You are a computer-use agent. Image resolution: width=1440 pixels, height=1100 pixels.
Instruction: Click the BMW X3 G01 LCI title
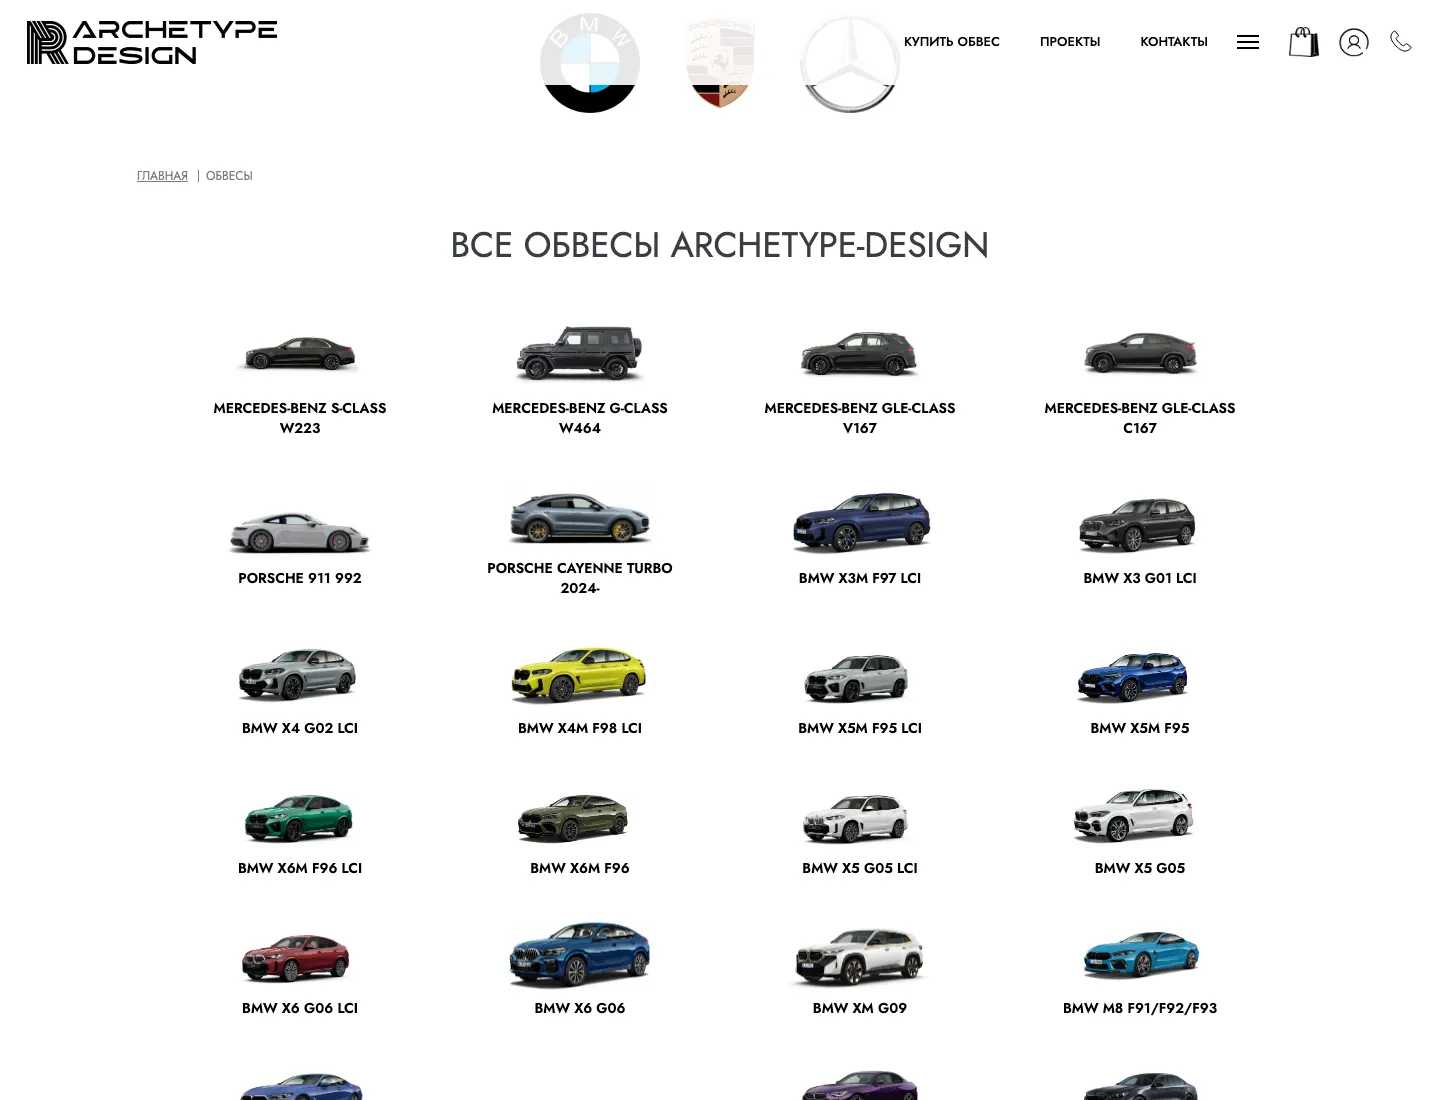[x=1140, y=578]
